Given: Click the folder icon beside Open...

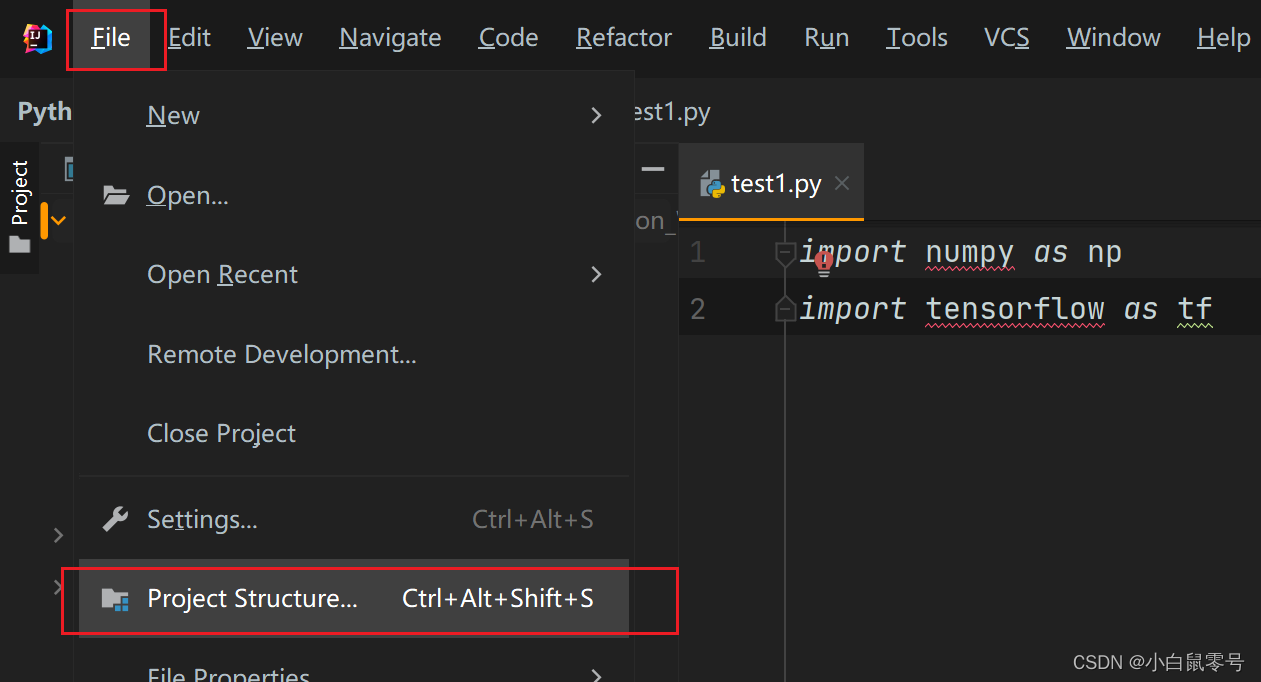Looking at the screenshot, I should [x=115, y=195].
